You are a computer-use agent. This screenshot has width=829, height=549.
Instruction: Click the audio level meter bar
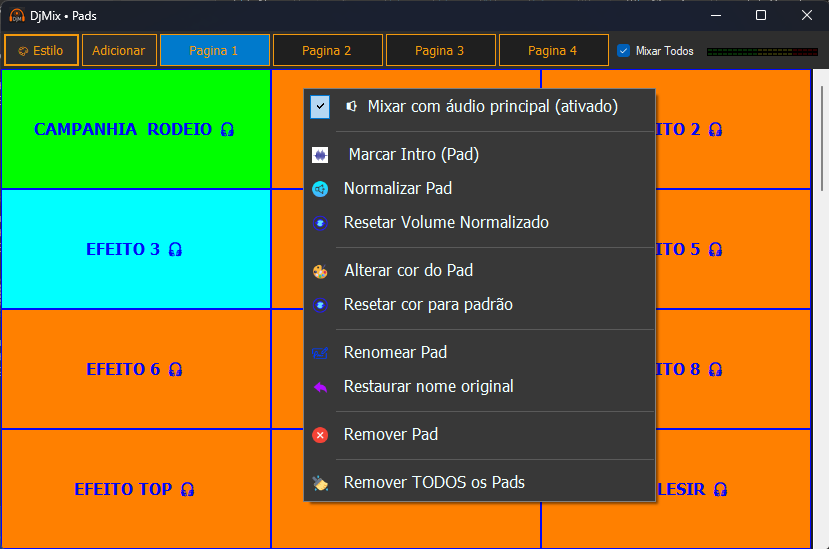point(762,52)
